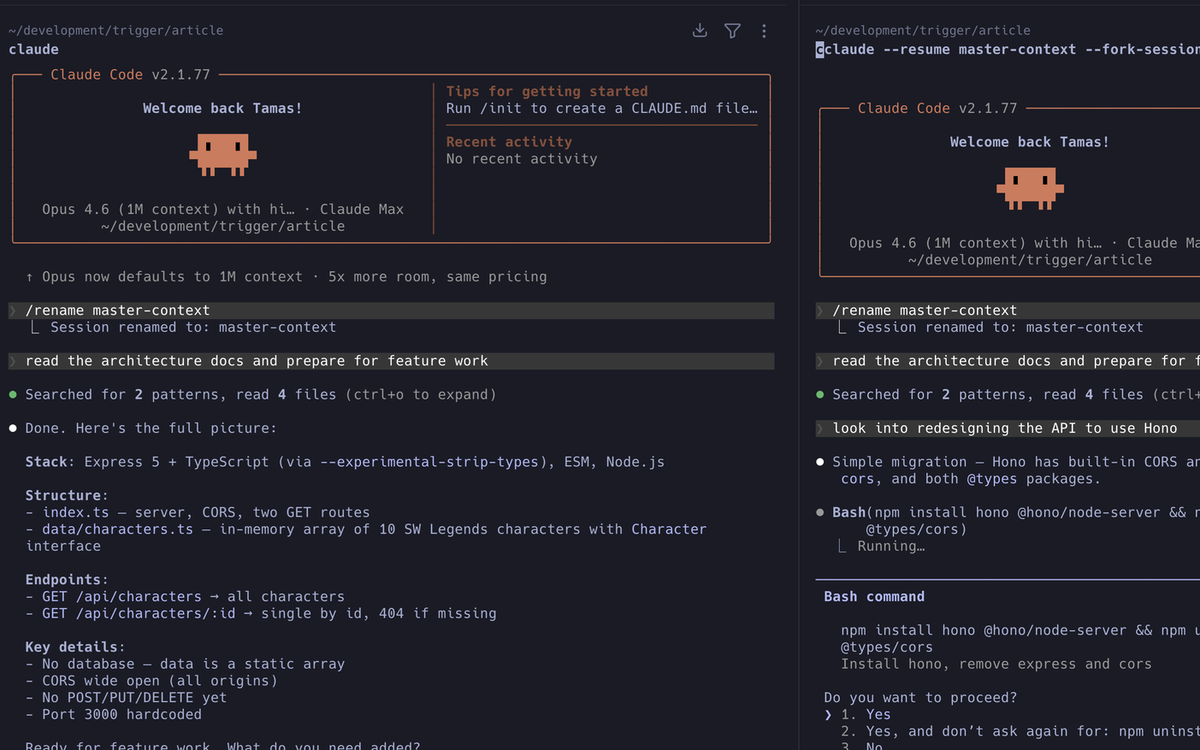Click 'Opus 4.6 (1M context)' model line in right pane
Image resolution: width=1200 pixels, height=750 pixels.
pos(1024,244)
